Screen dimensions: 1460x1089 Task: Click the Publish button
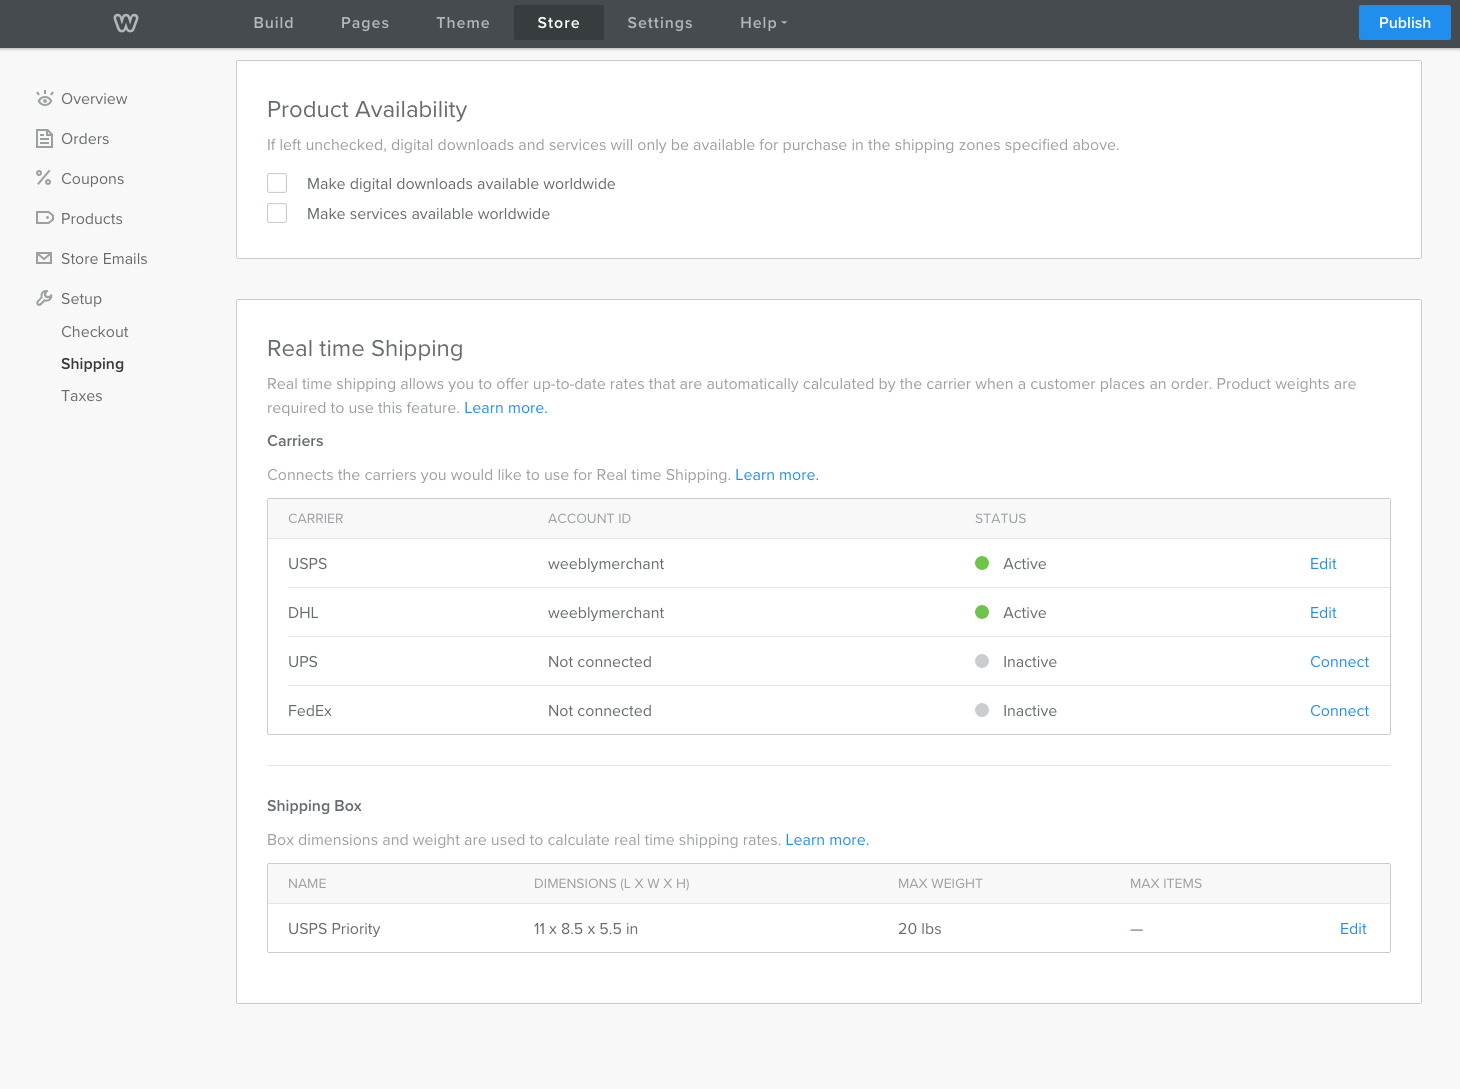click(x=1405, y=23)
